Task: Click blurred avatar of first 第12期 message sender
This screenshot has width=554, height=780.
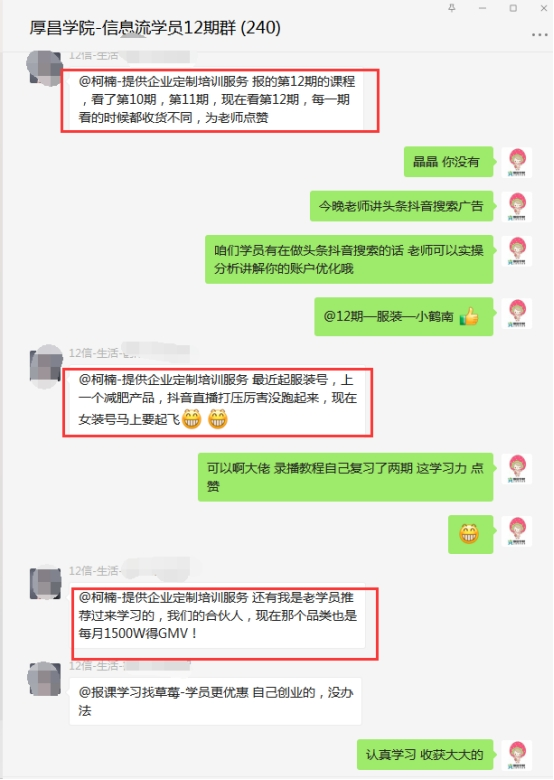Action: click(x=45, y=68)
